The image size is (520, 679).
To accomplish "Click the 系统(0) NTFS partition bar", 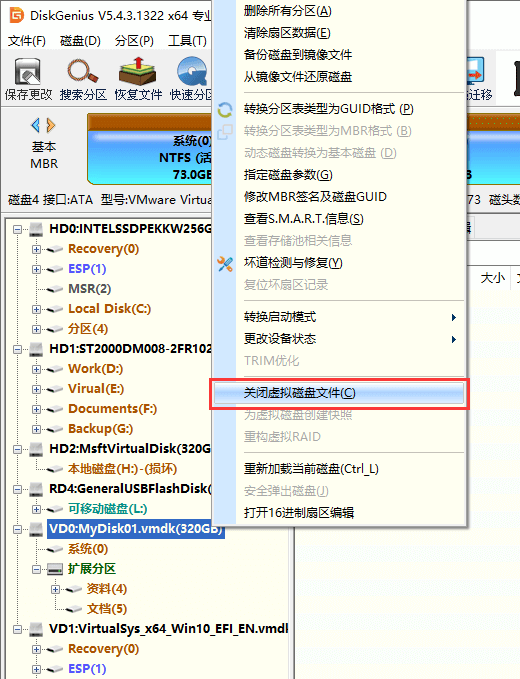I will [x=149, y=150].
